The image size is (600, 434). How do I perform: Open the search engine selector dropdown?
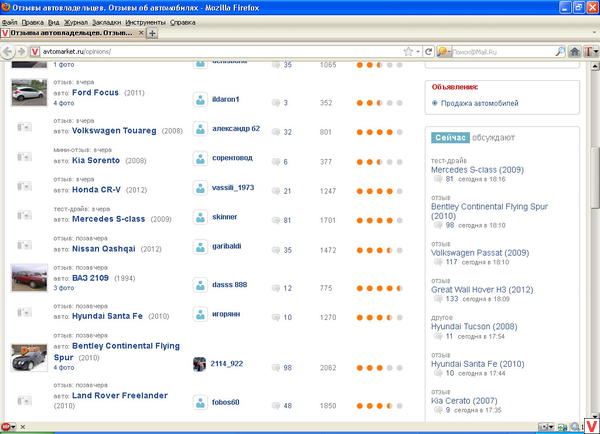point(444,51)
